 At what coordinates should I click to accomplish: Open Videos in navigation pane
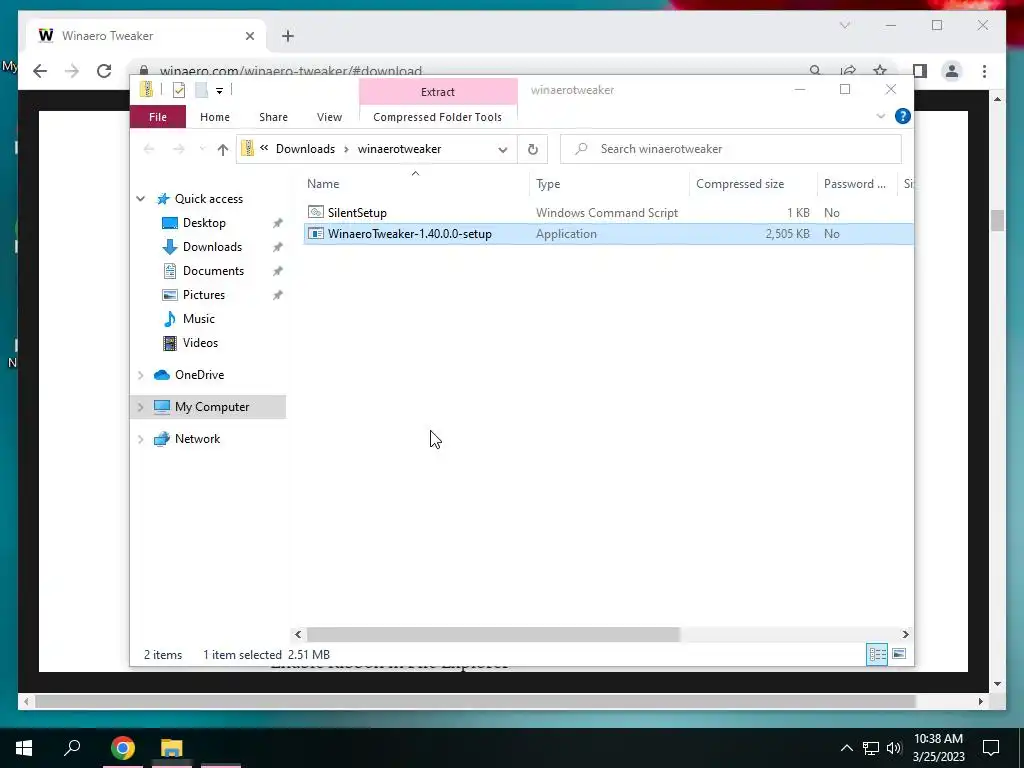coord(200,343)
